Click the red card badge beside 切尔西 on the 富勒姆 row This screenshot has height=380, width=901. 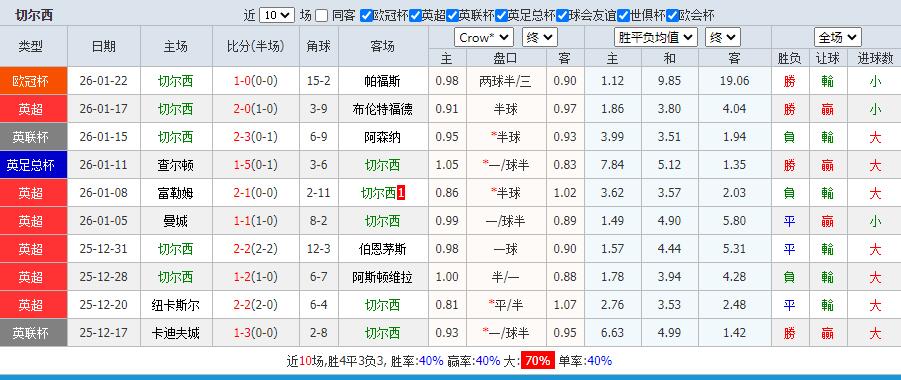click(401, 193)
